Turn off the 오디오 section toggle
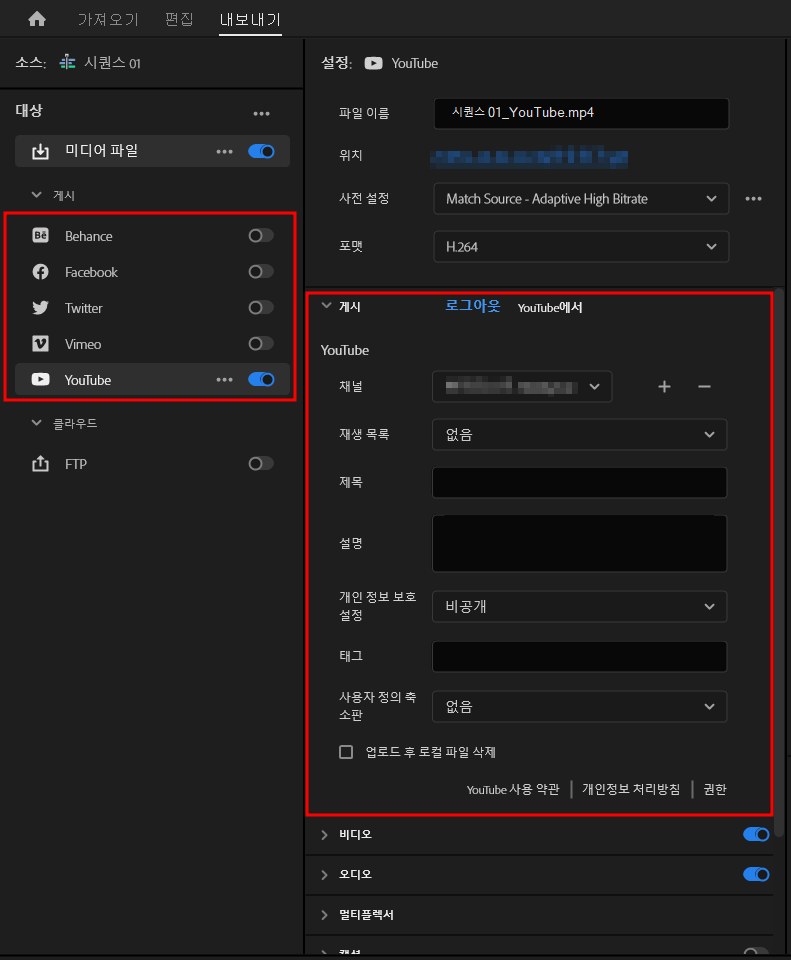The height and width of the screenshot is (960, 791). pyautogui.click(x=756, y=874)
